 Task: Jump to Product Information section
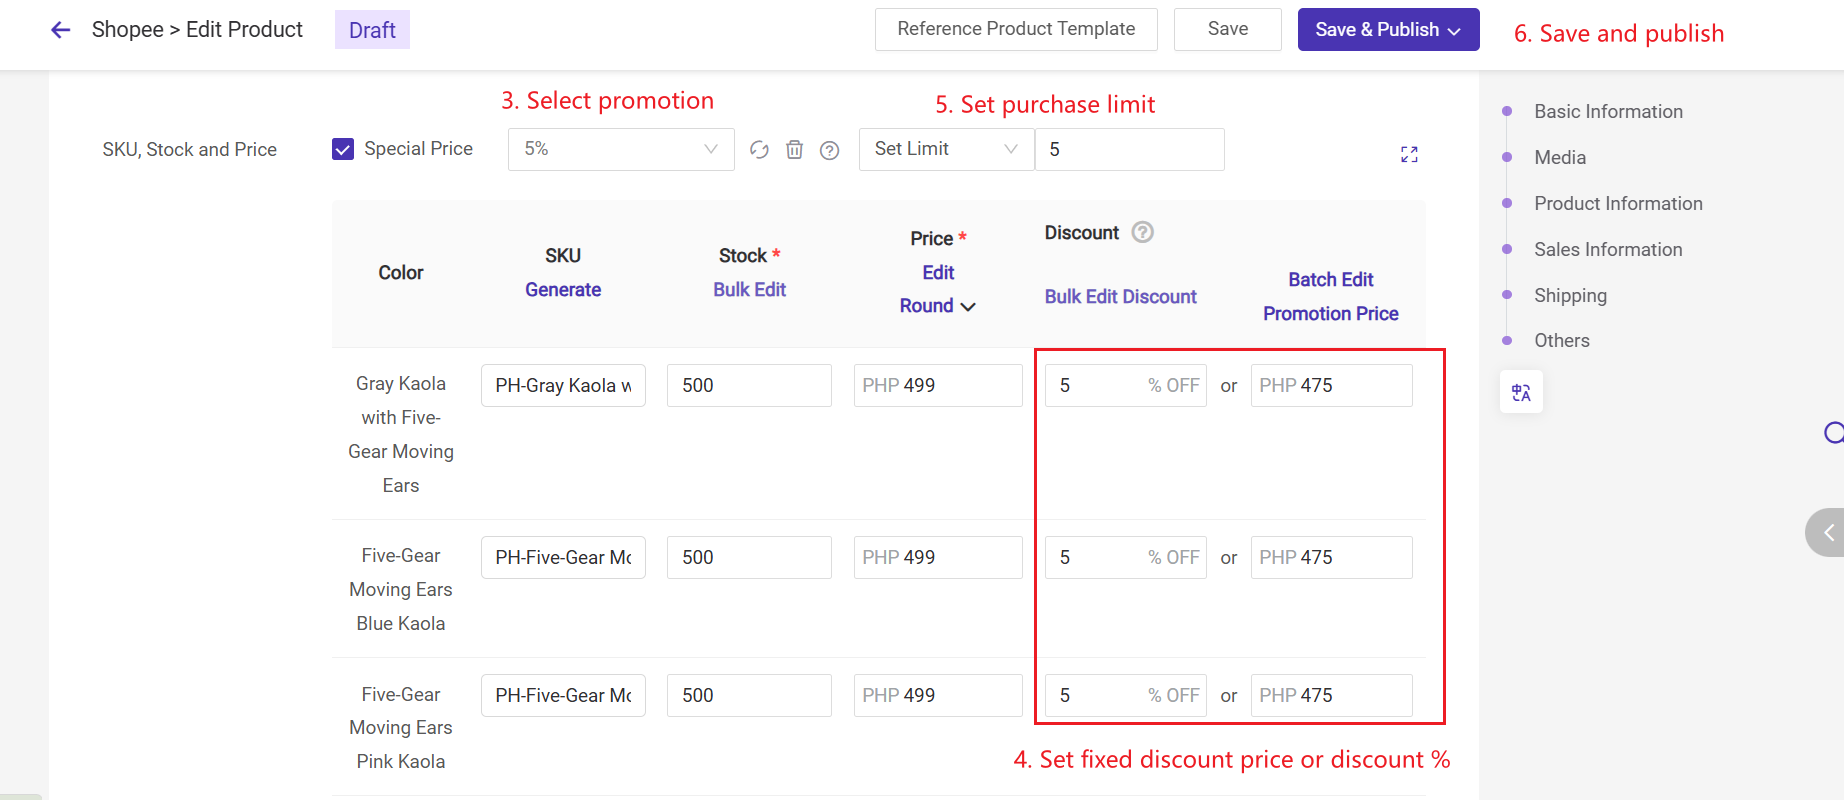pos(1618,203)
